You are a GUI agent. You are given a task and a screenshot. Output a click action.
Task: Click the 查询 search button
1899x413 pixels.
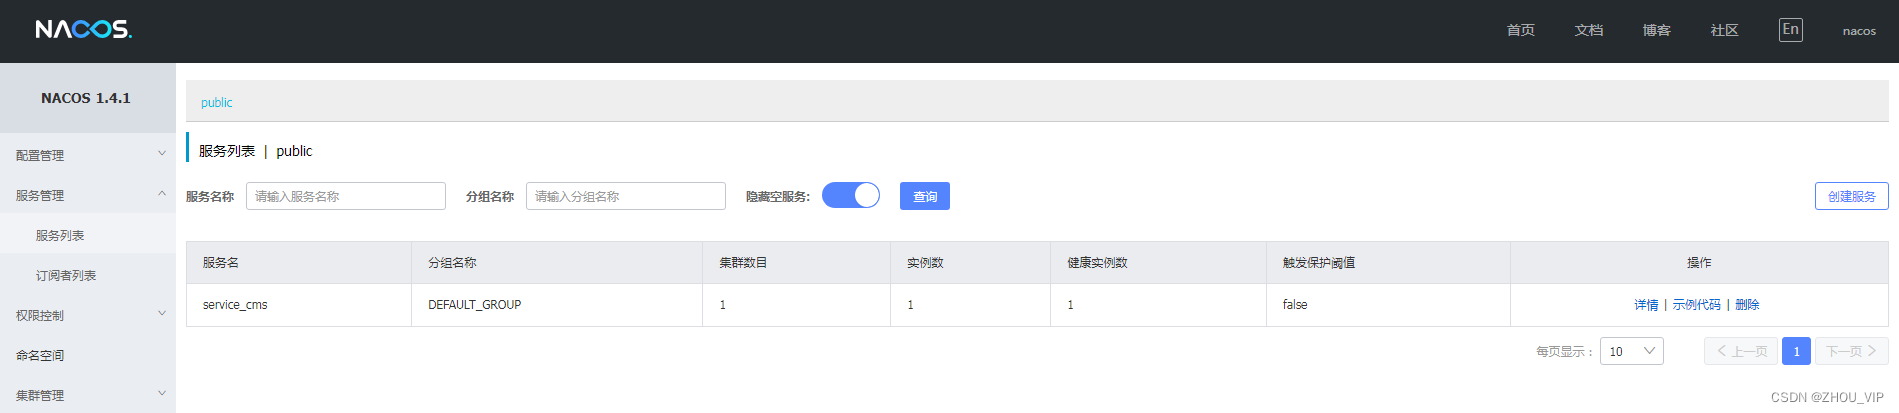point(925,196)
